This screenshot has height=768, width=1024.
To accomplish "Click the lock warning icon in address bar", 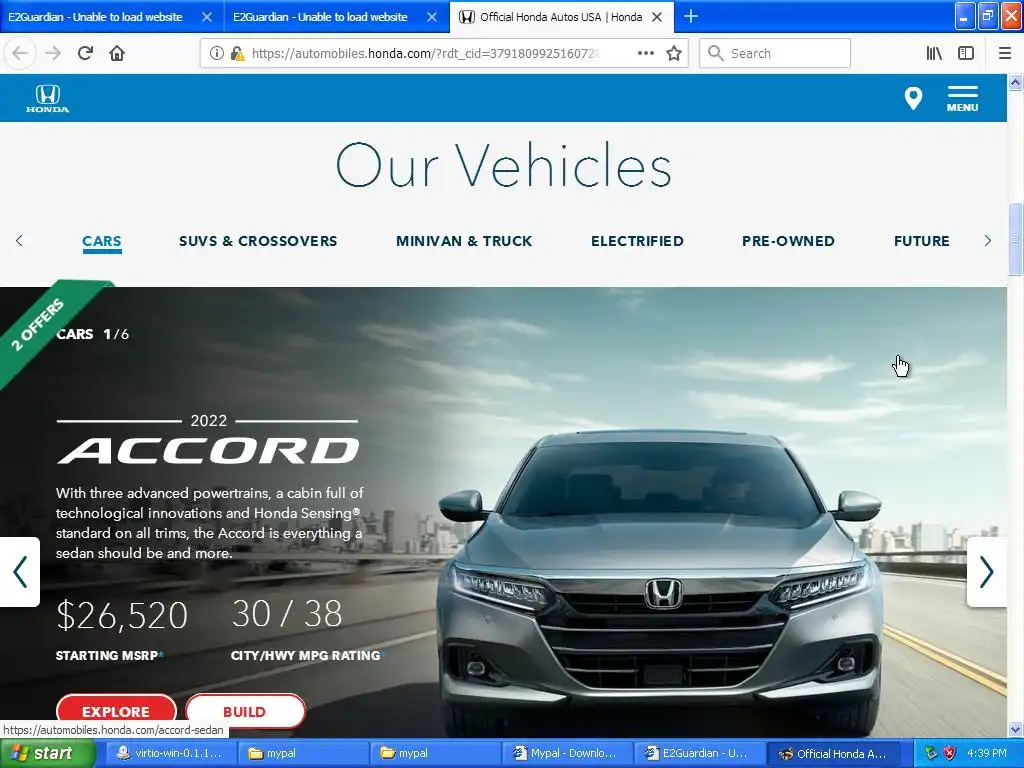I will 238,53.
